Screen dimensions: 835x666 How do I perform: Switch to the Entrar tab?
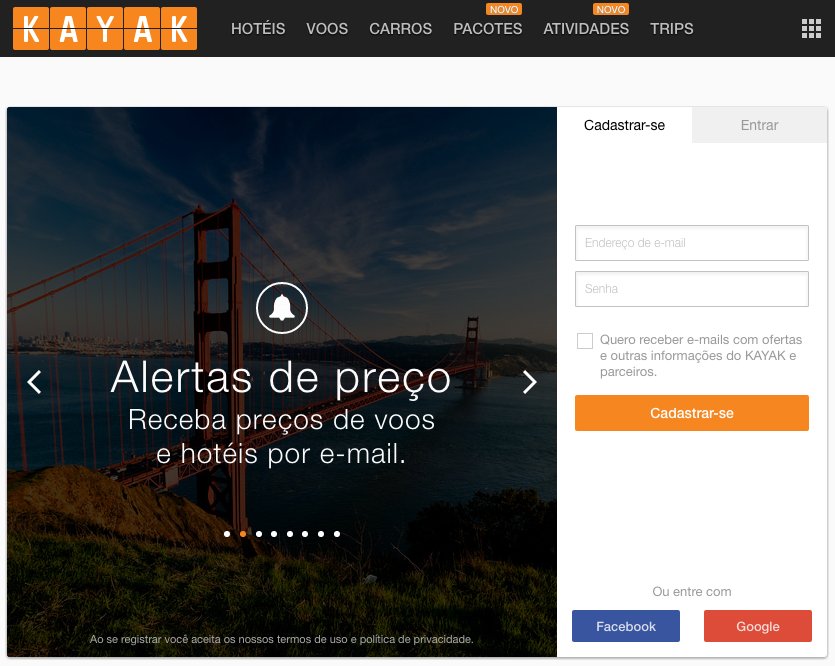click(758, 125)
